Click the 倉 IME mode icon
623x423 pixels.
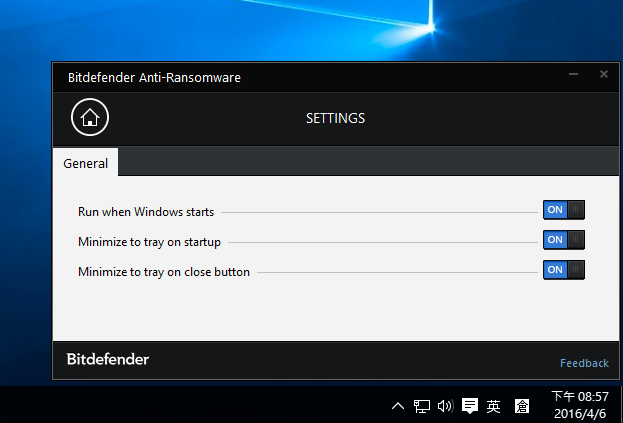(x=522, y=406)
